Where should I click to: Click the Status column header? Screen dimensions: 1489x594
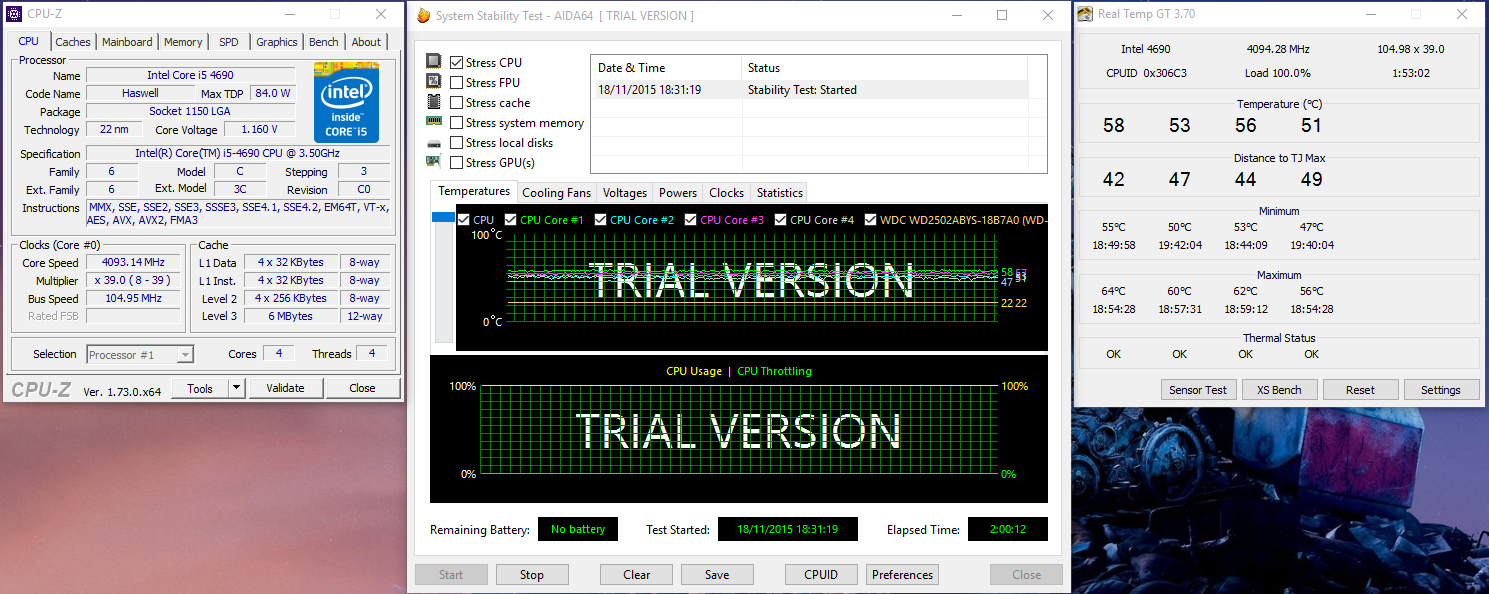tap(885, 68)
